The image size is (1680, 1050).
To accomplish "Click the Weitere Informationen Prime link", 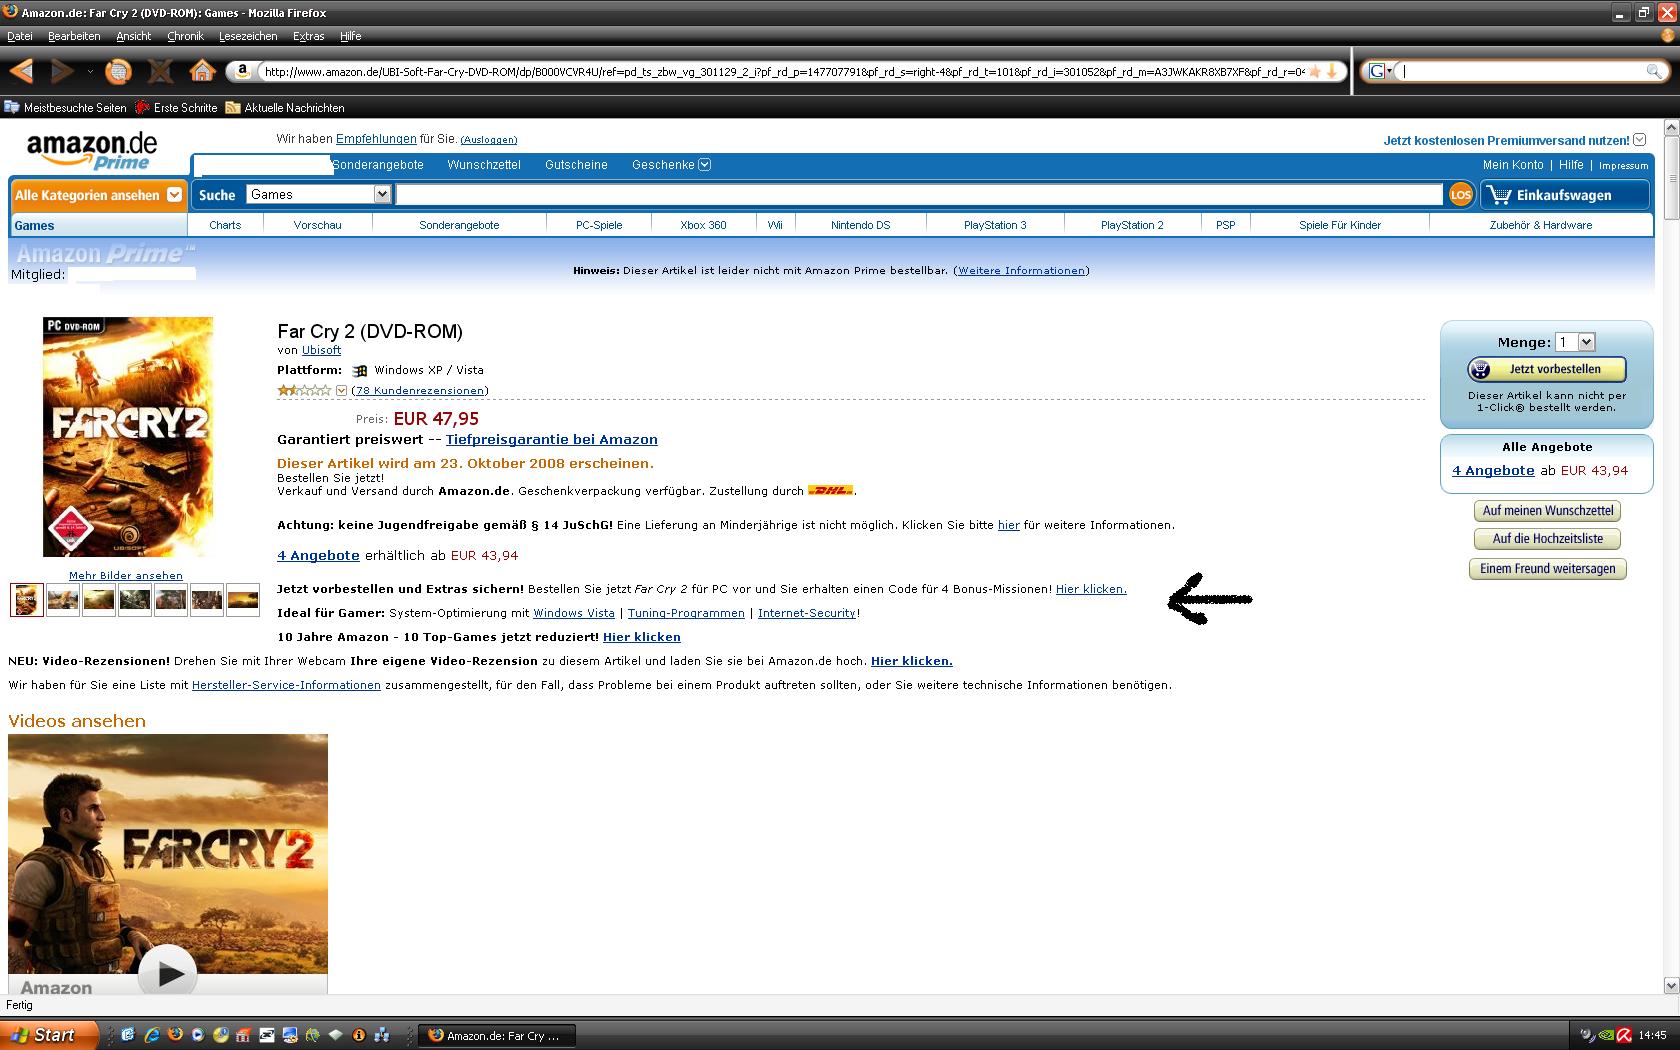I will (1021, 270).
